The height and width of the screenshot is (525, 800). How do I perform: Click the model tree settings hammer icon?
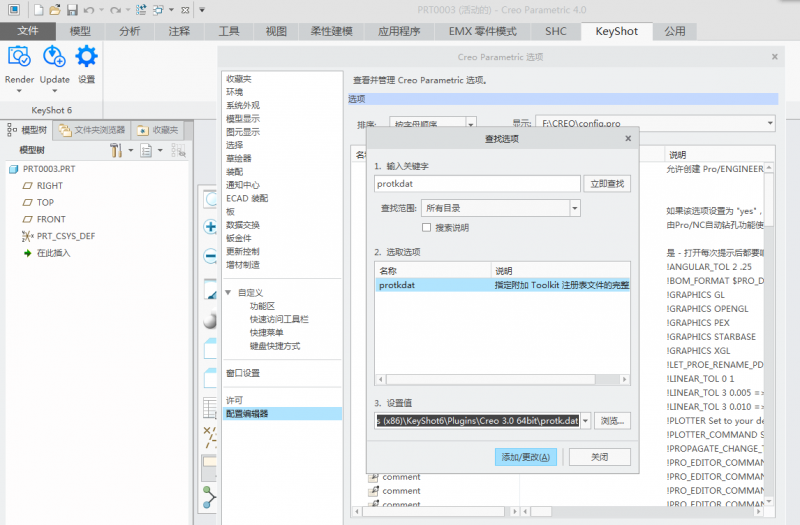(x=116, y=150)
